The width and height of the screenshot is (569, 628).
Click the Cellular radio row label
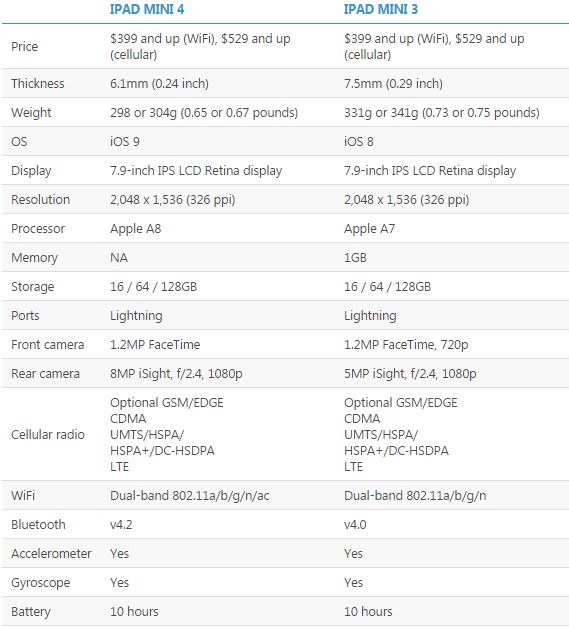coord(48,435)
